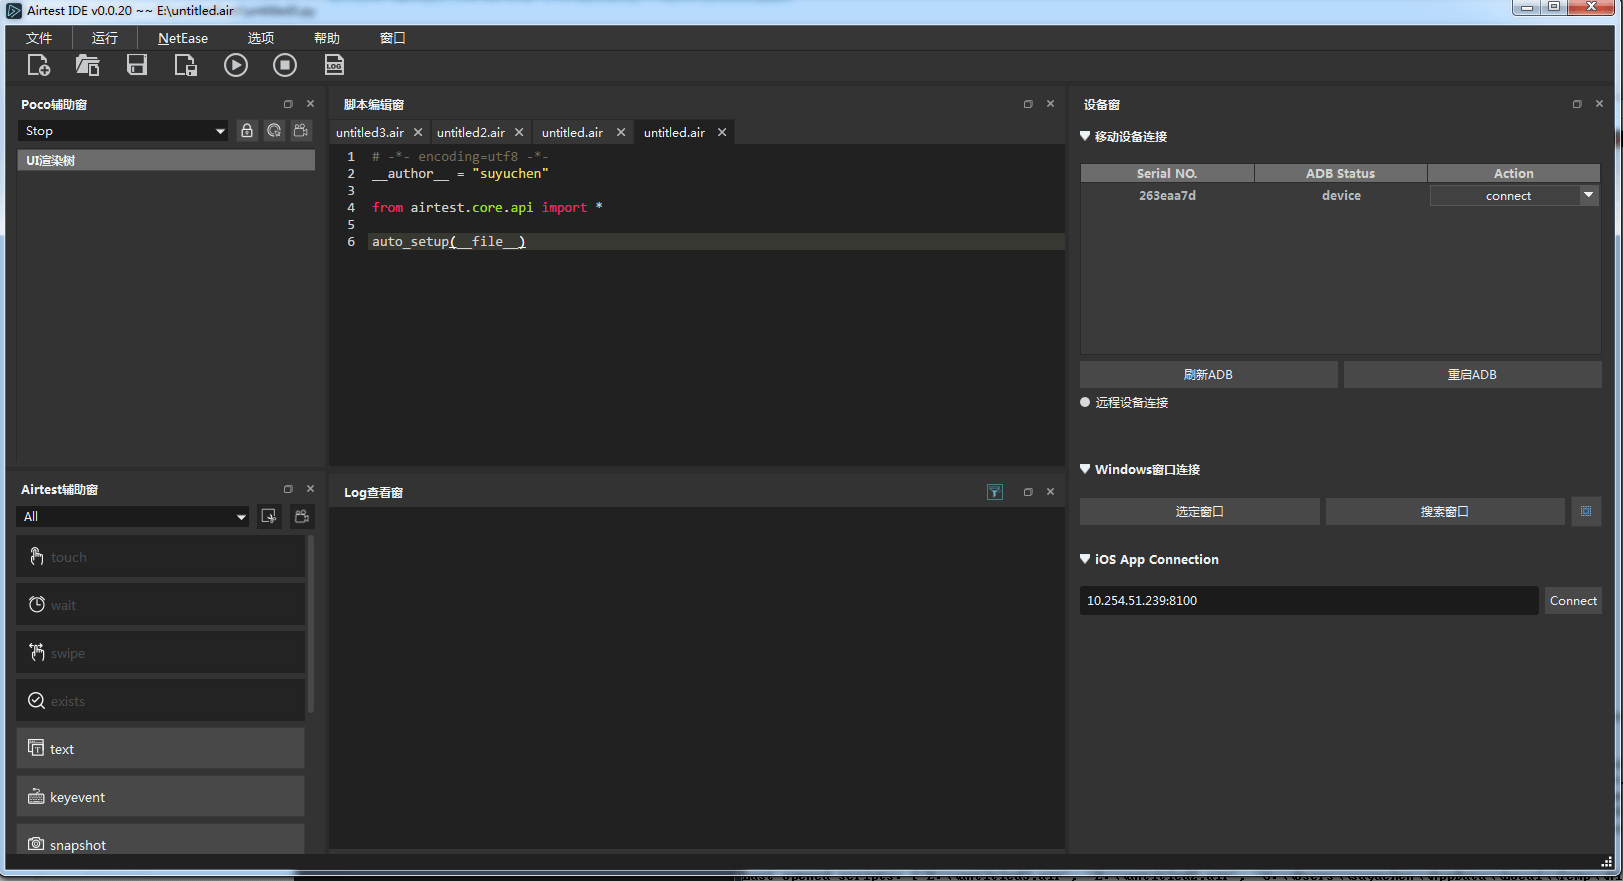Click the Save As toolbar icon
The height and width of the screenshot is (881, 1623).
186,65
